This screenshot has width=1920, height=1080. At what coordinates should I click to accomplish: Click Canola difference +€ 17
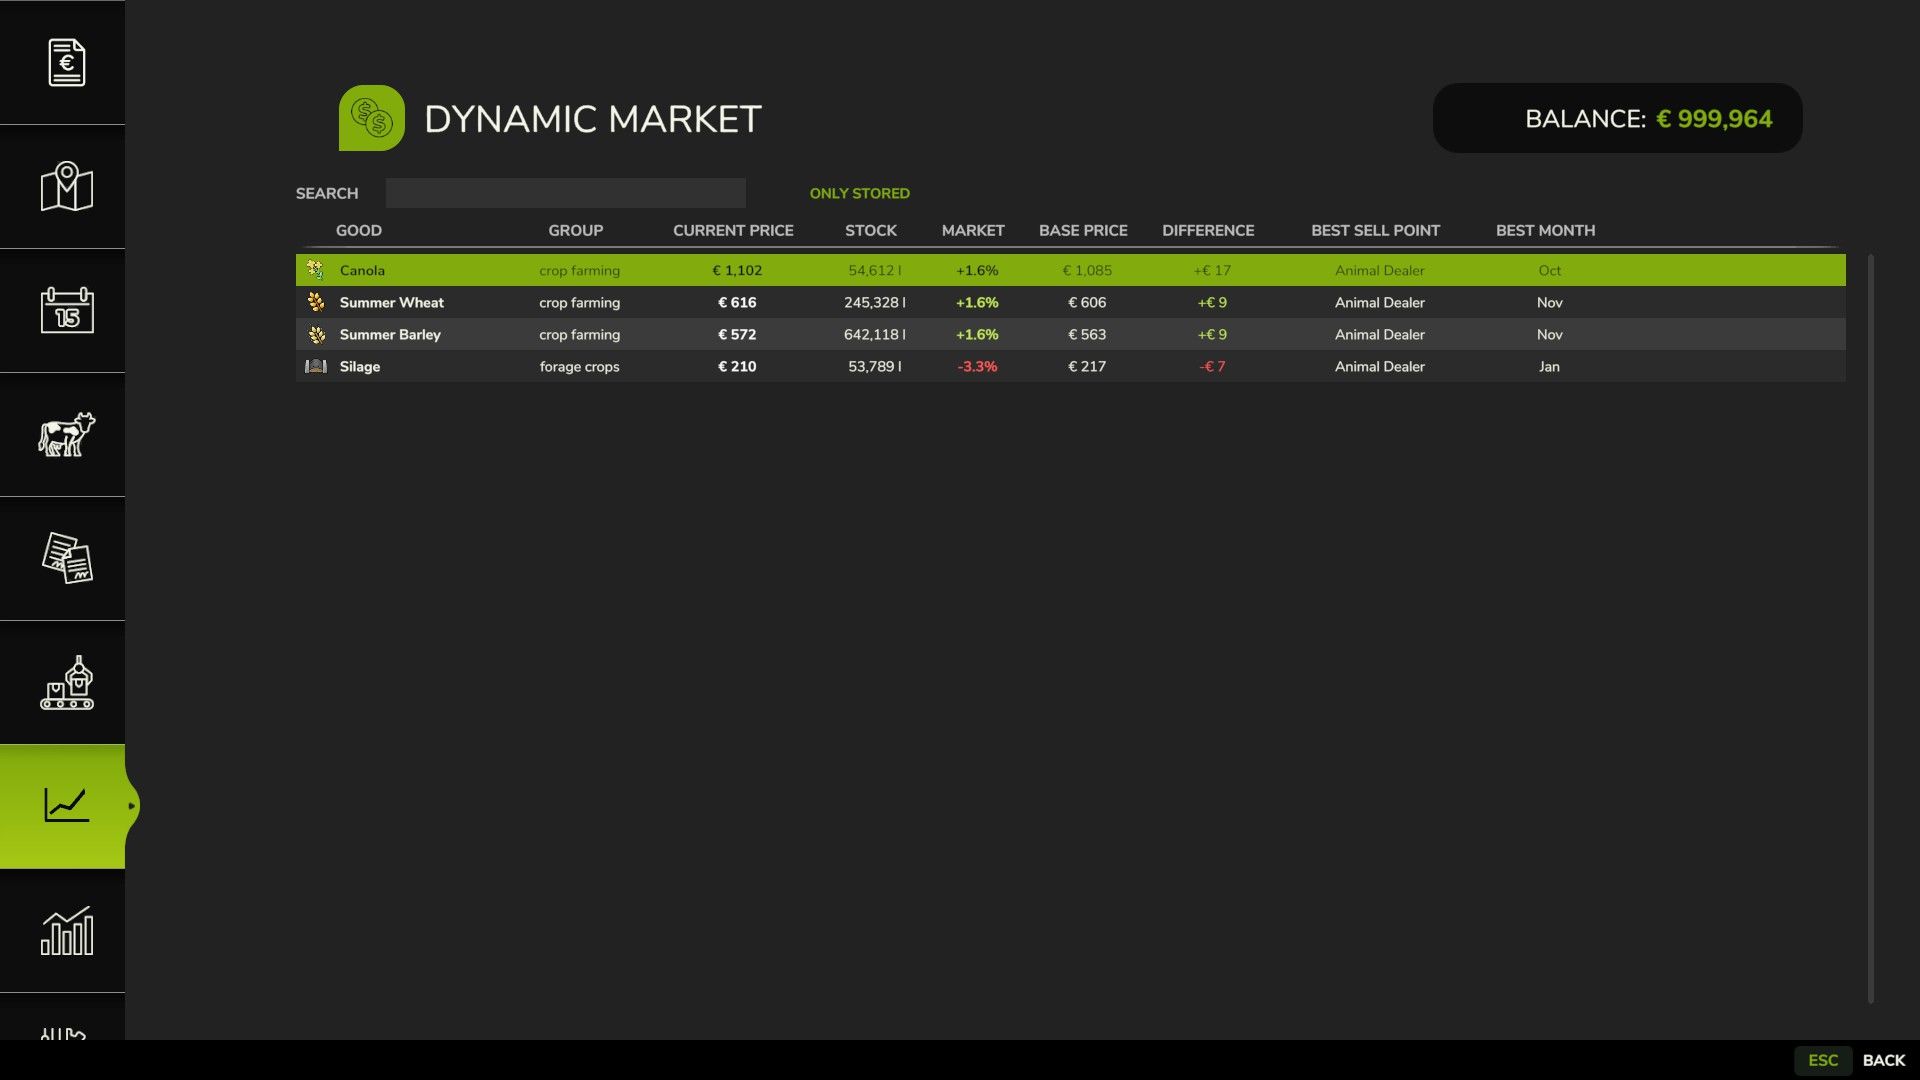pyautogui.click(x=1212, y=270)
